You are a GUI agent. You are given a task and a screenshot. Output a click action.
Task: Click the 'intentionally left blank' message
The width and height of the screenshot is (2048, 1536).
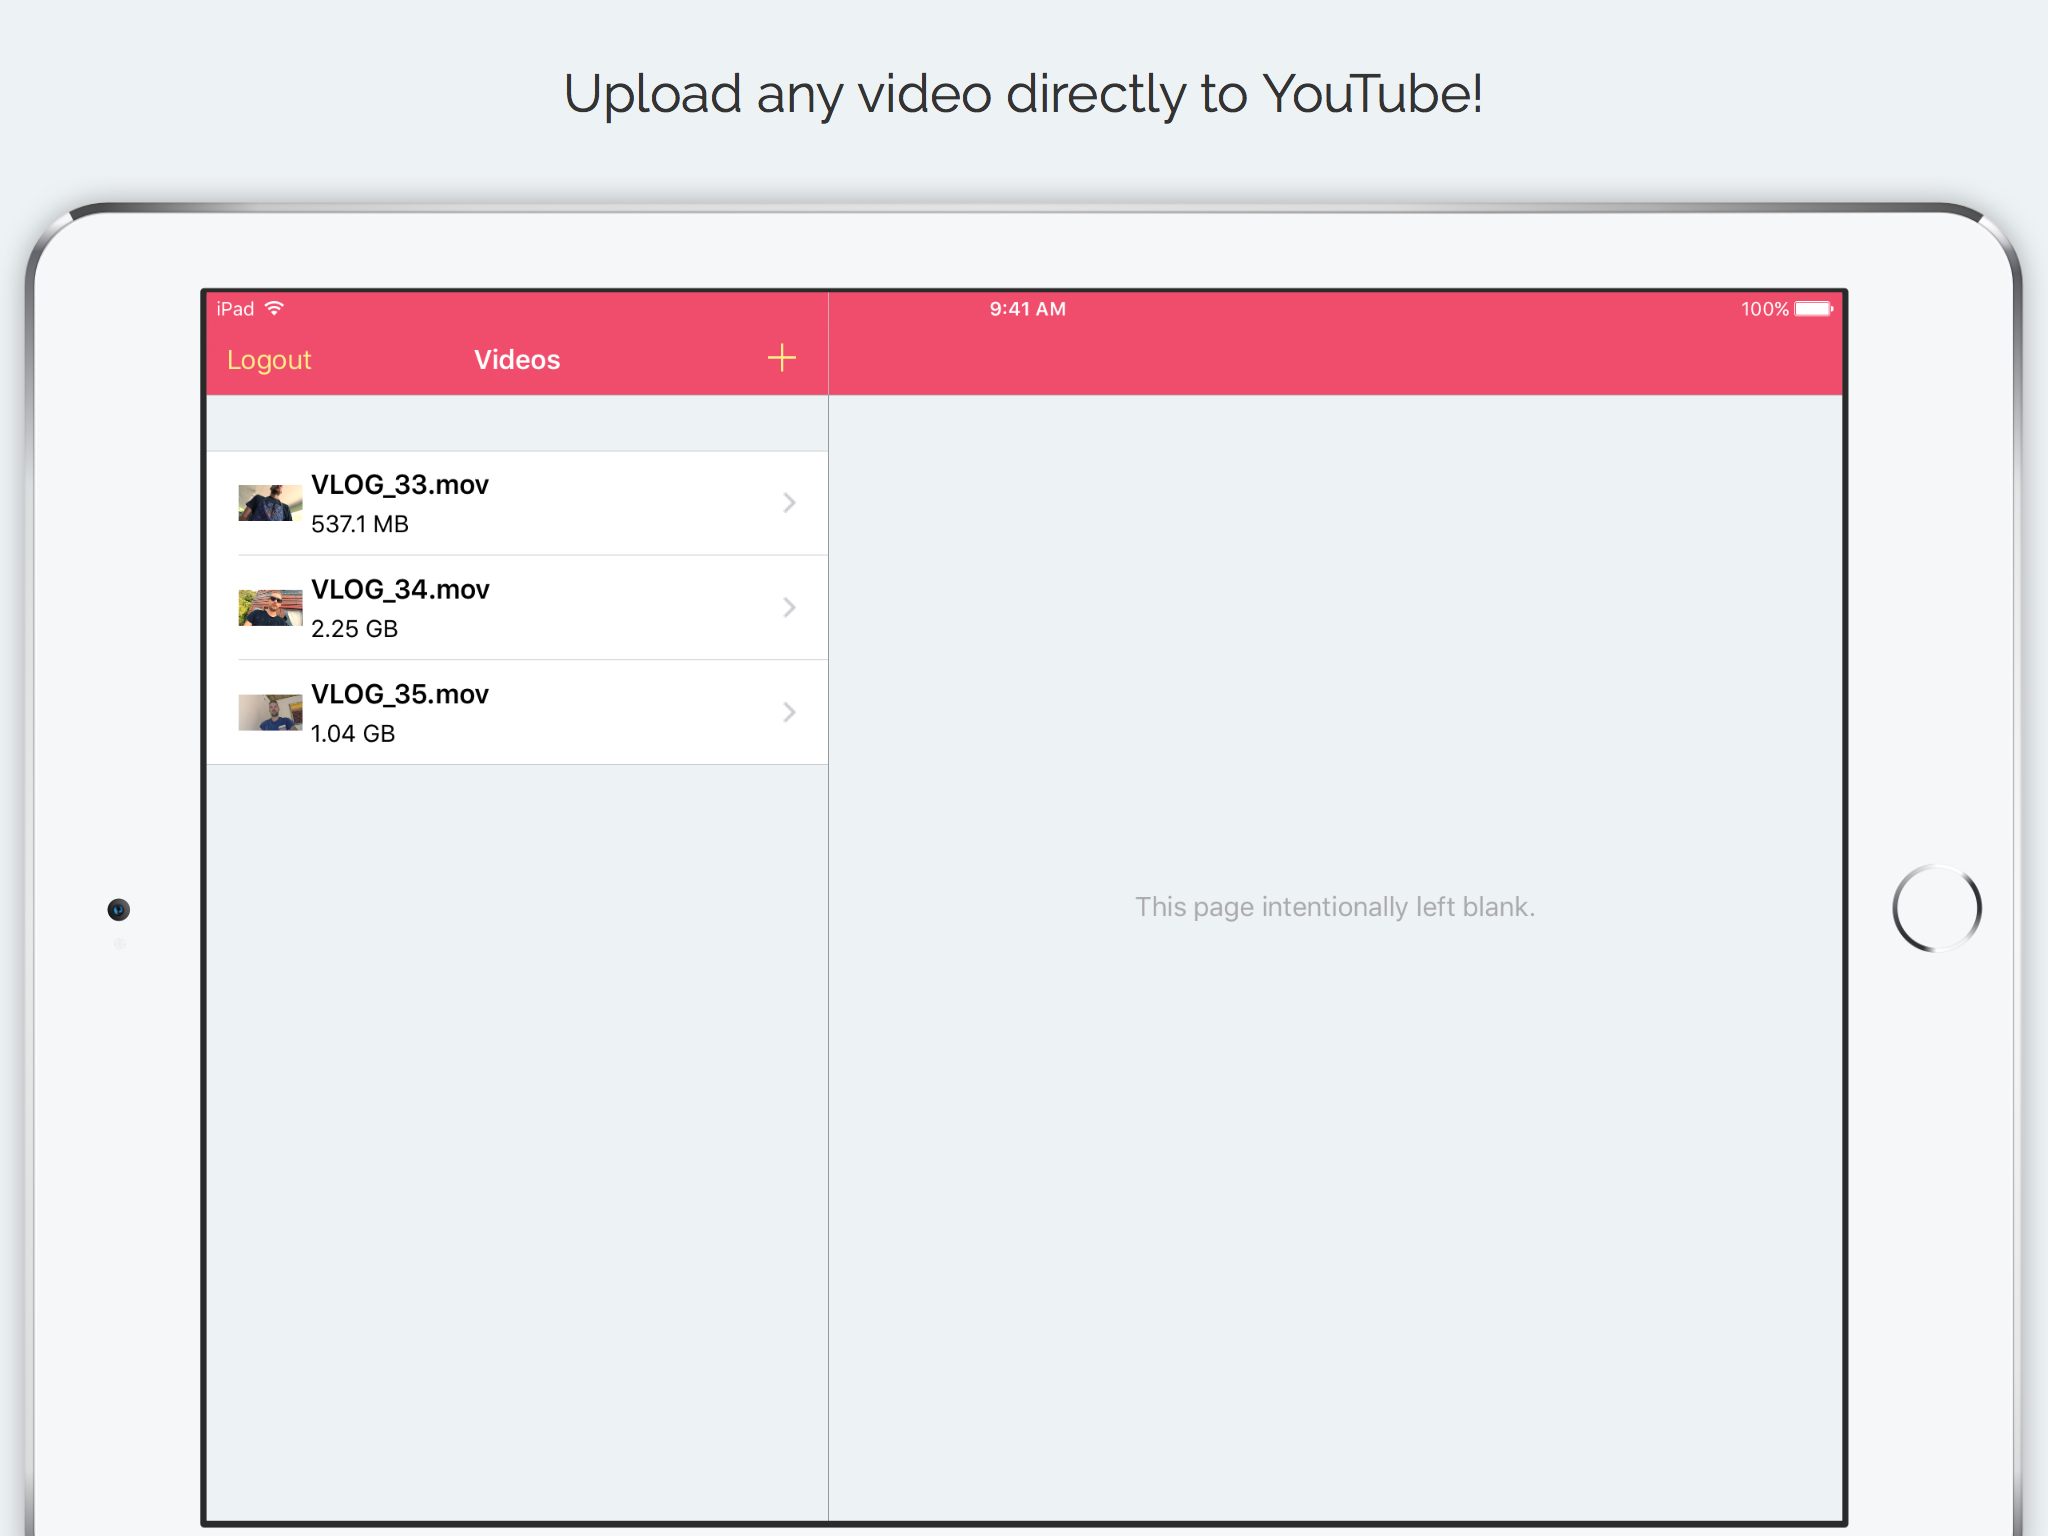[1335, 907]
